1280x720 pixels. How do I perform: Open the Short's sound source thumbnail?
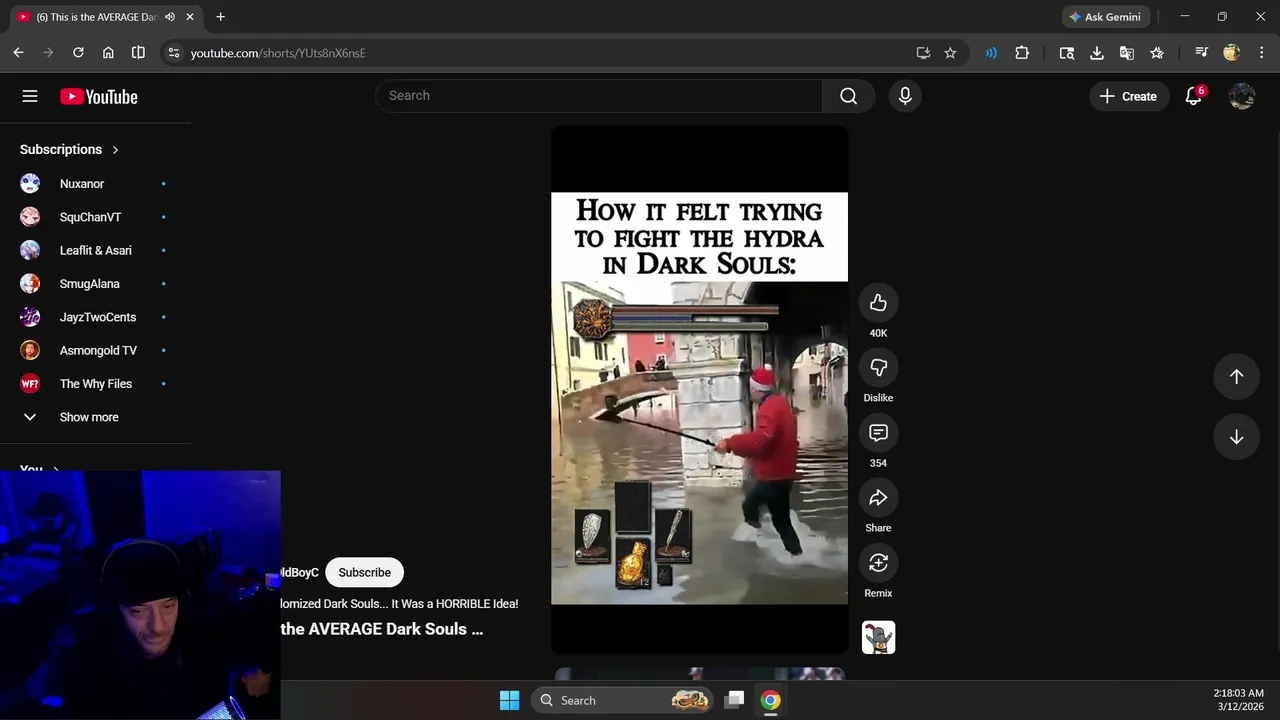coord(878,637)
